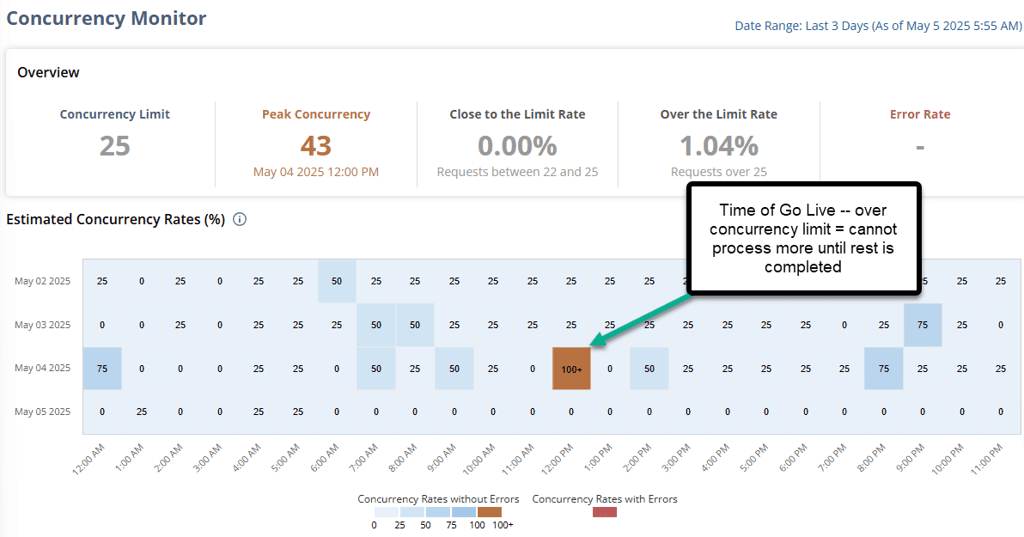
Task: Select the 75 cell in the May 03 2025 row
Action: point(923,325)
